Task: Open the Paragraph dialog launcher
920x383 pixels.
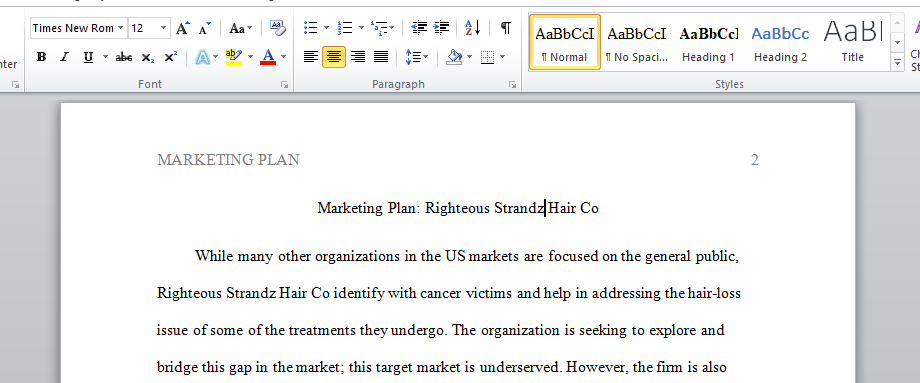Action: click(512, 85)
